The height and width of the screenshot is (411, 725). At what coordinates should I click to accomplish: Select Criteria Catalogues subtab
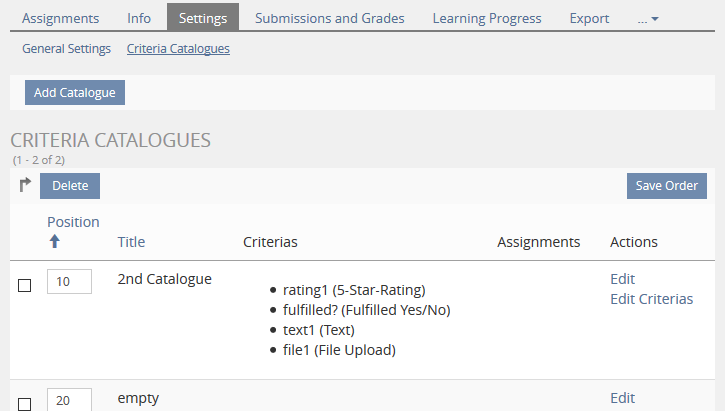click(178, 48)
